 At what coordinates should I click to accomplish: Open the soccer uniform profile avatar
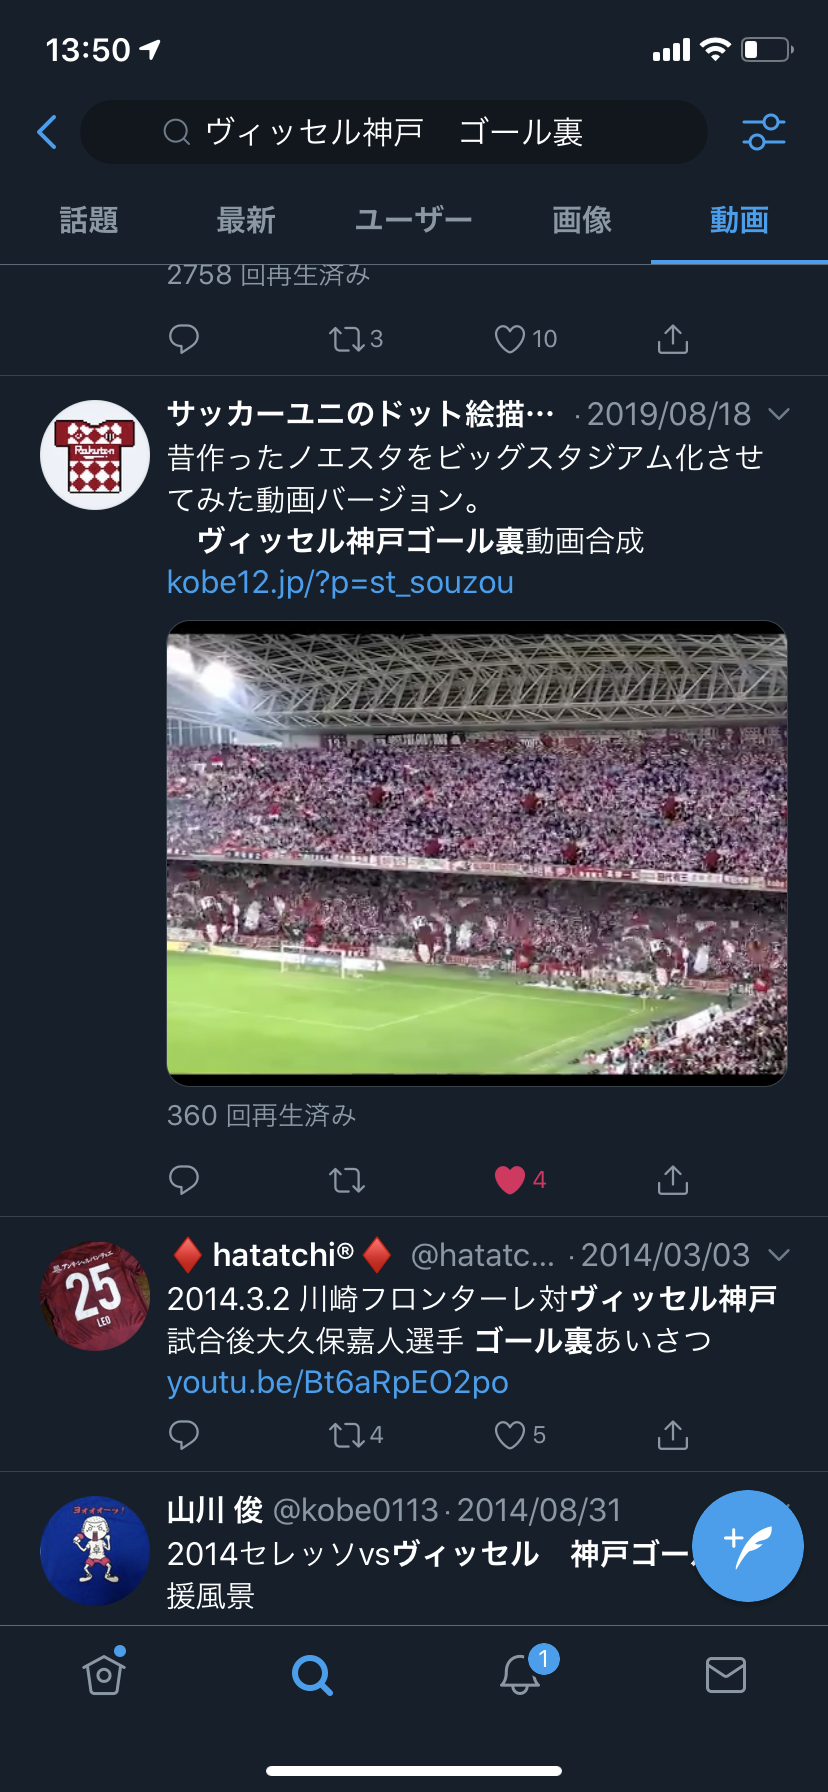click(x=95, y=456)
